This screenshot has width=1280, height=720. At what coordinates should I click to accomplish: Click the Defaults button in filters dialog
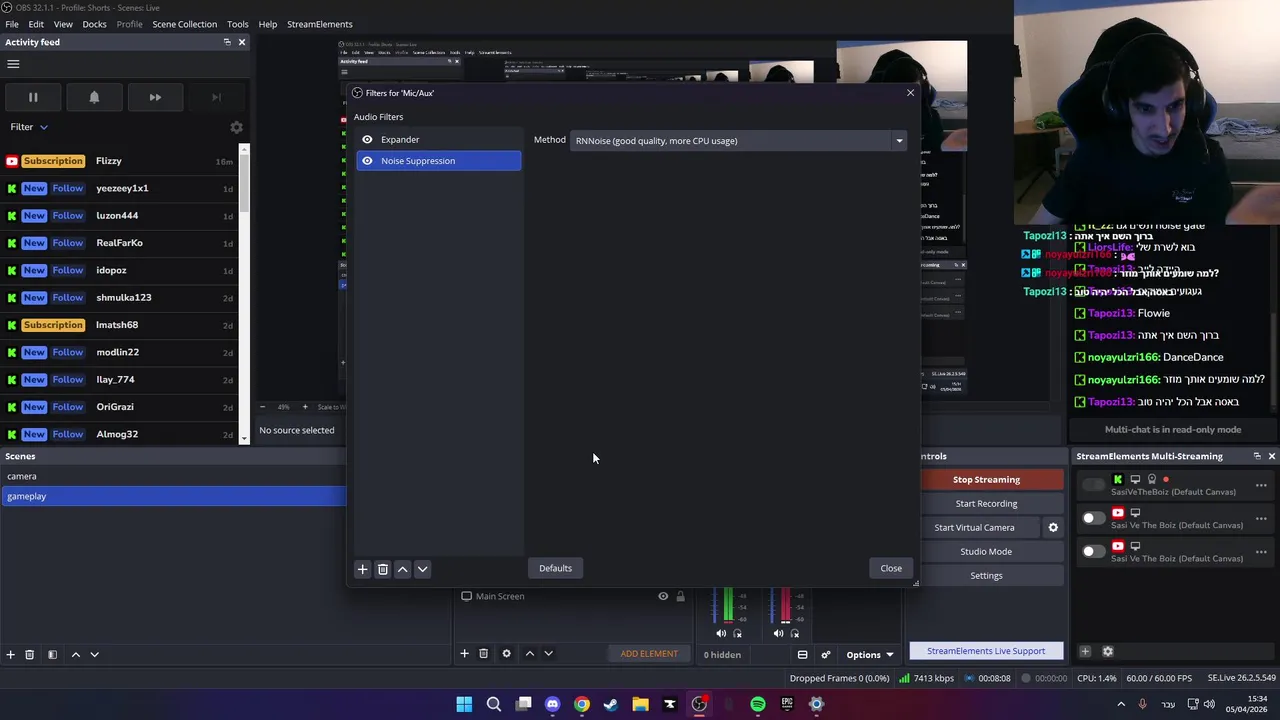coord(555,568)
